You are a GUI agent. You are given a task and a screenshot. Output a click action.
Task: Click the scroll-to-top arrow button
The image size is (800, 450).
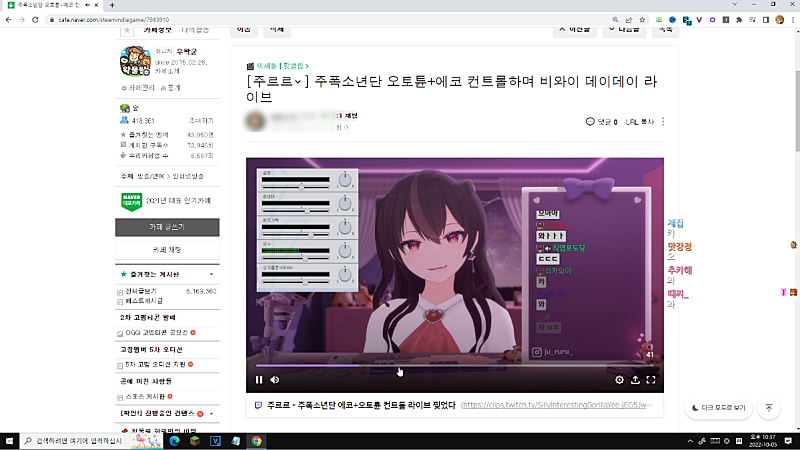click(768, 408)
